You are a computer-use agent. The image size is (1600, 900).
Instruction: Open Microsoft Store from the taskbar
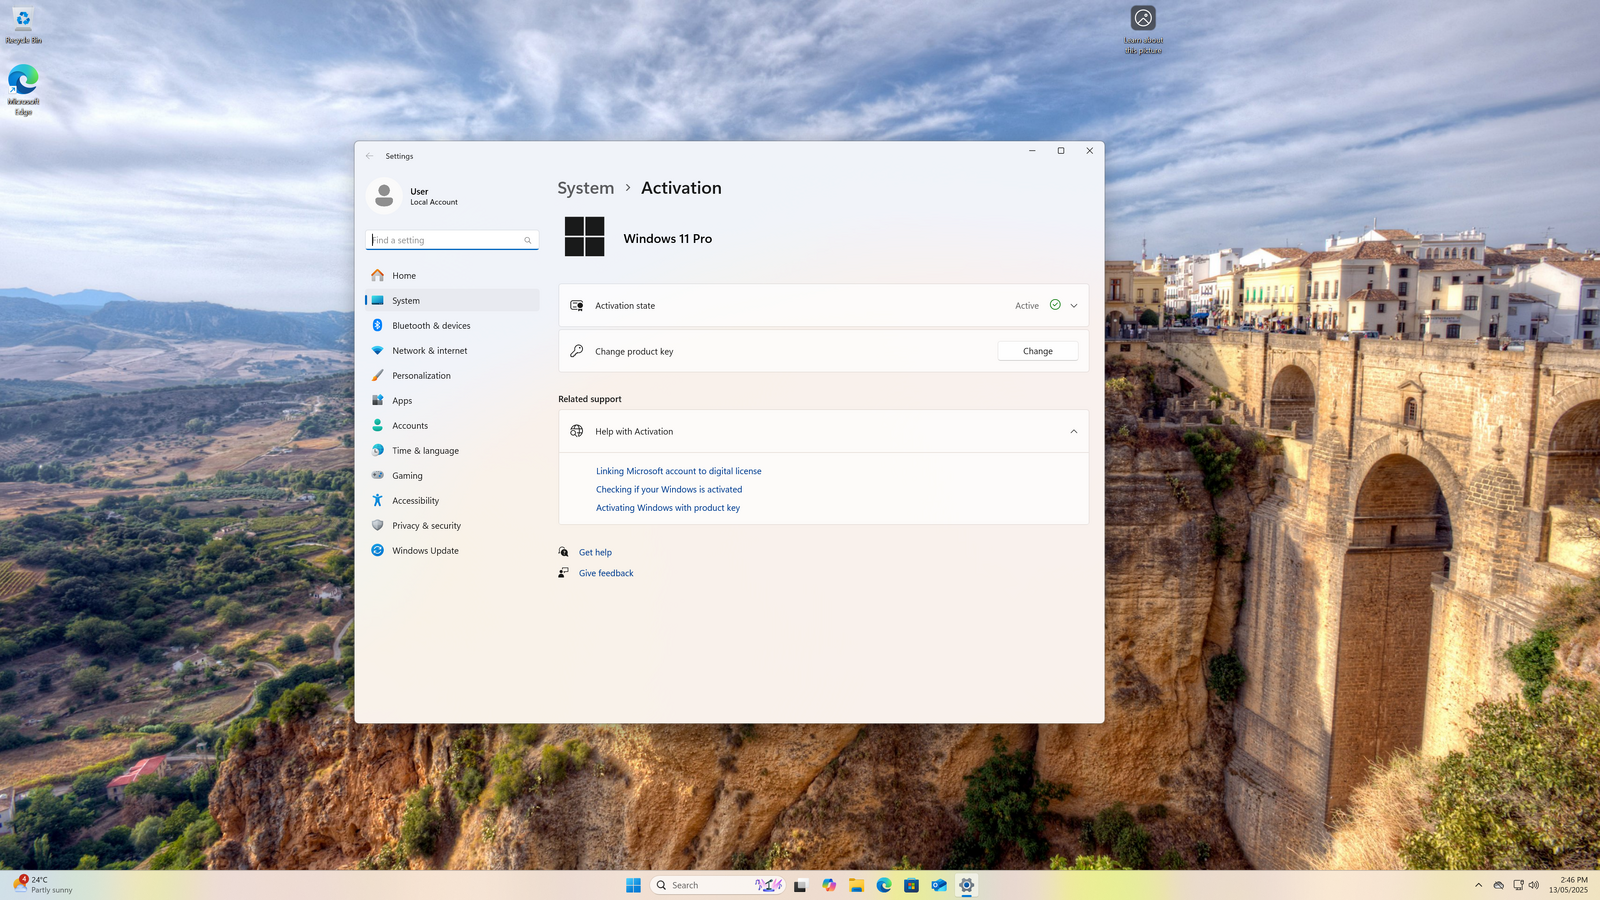click(x=911, y=885)
